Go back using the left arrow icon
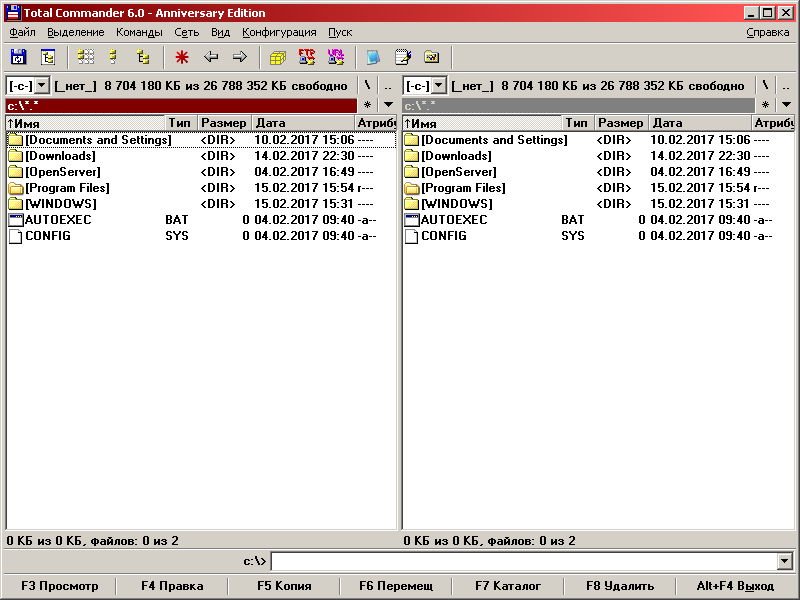This screenshot has height=600, width=800. 211,57
